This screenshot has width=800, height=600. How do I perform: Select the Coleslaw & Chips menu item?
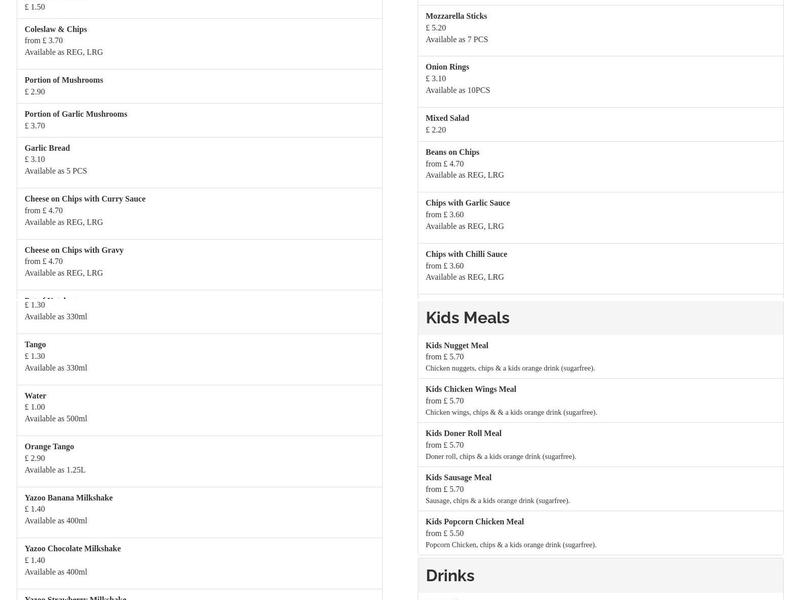coord(199,41)
